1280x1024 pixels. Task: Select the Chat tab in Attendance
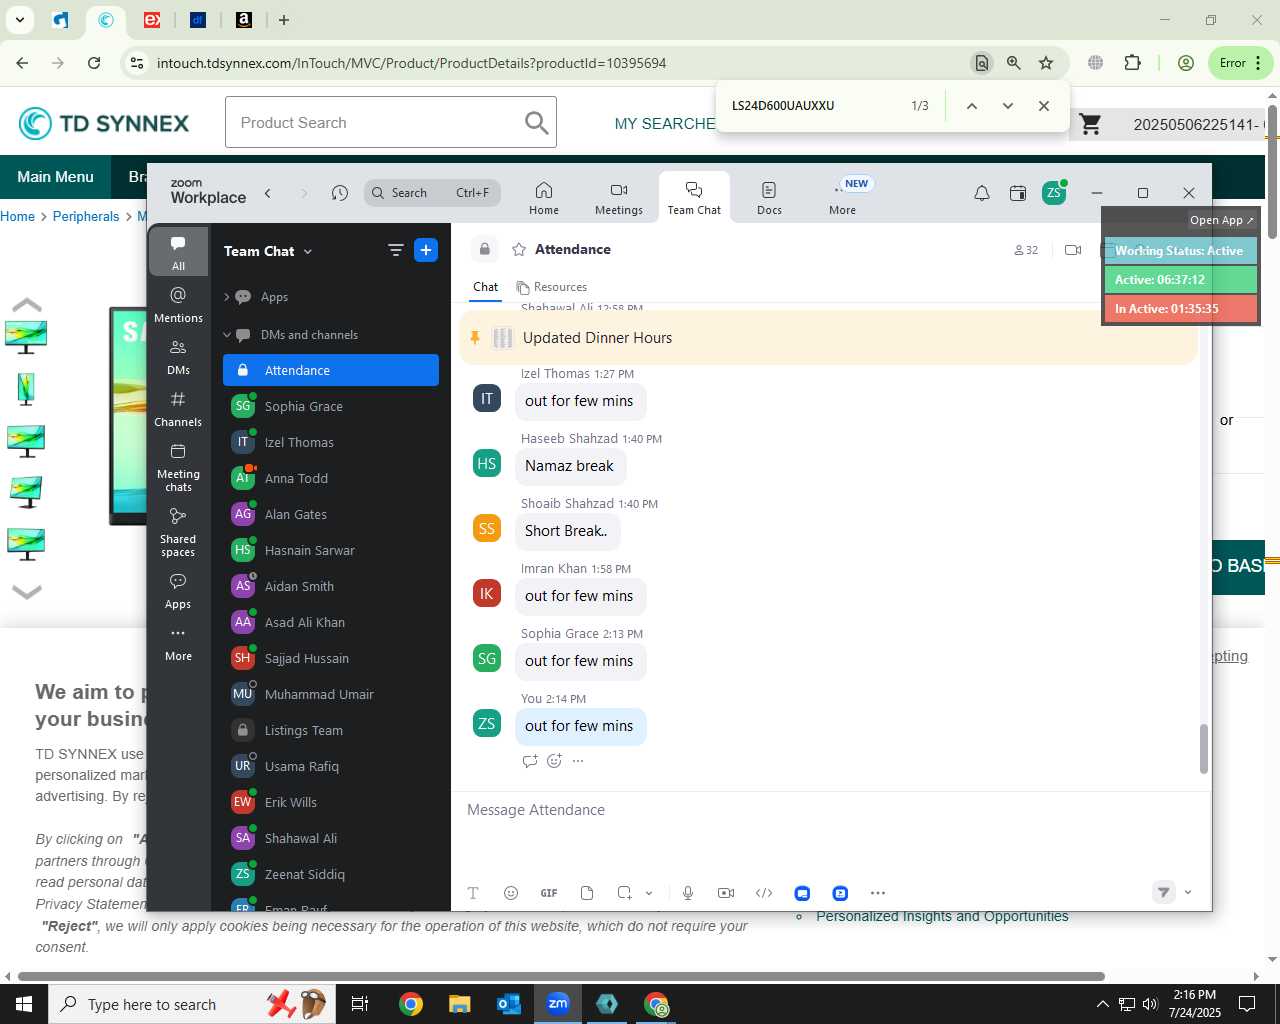pyautogui.click(x=486, y=287)
